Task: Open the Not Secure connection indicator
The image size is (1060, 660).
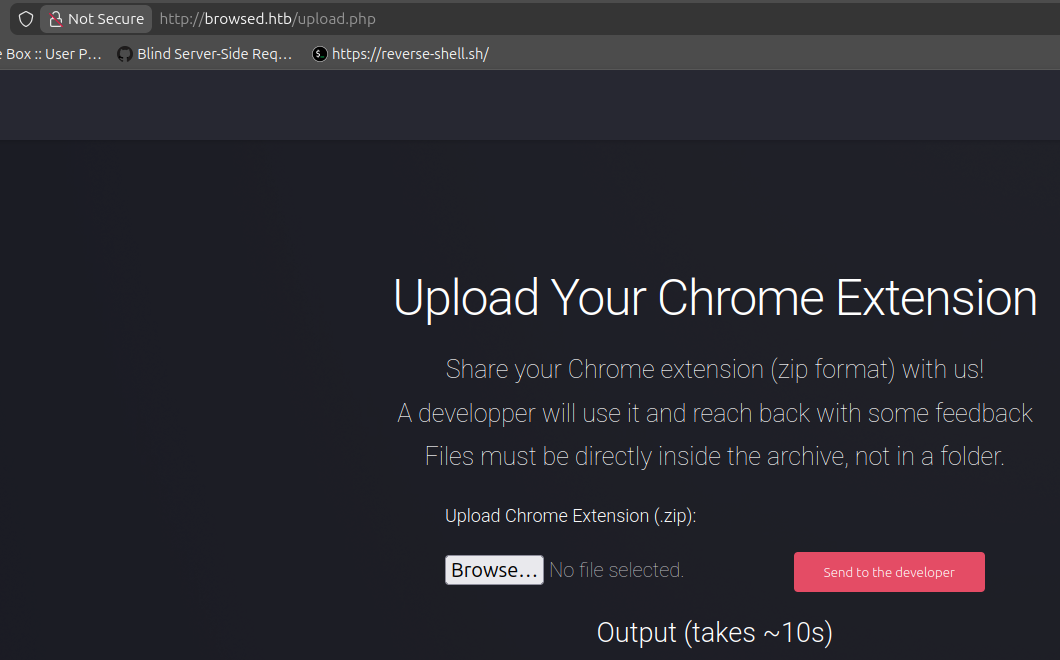Action: click(x=96, y=19)
